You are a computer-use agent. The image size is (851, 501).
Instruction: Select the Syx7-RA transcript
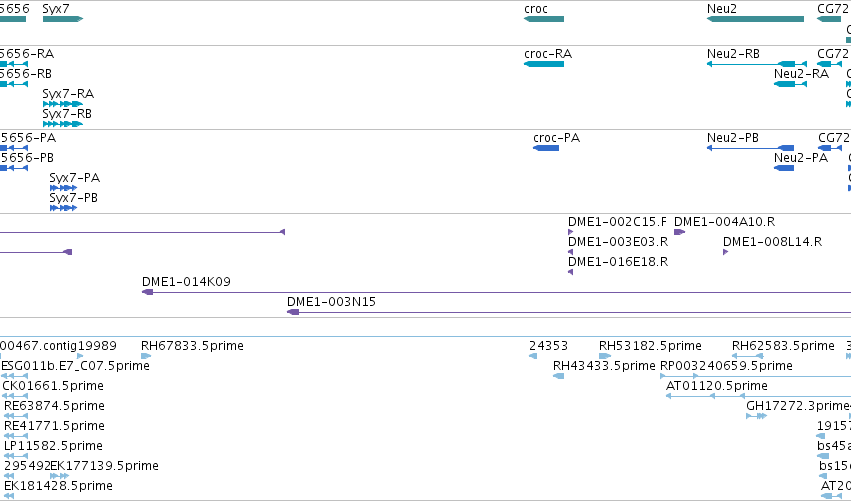[62, 104]
